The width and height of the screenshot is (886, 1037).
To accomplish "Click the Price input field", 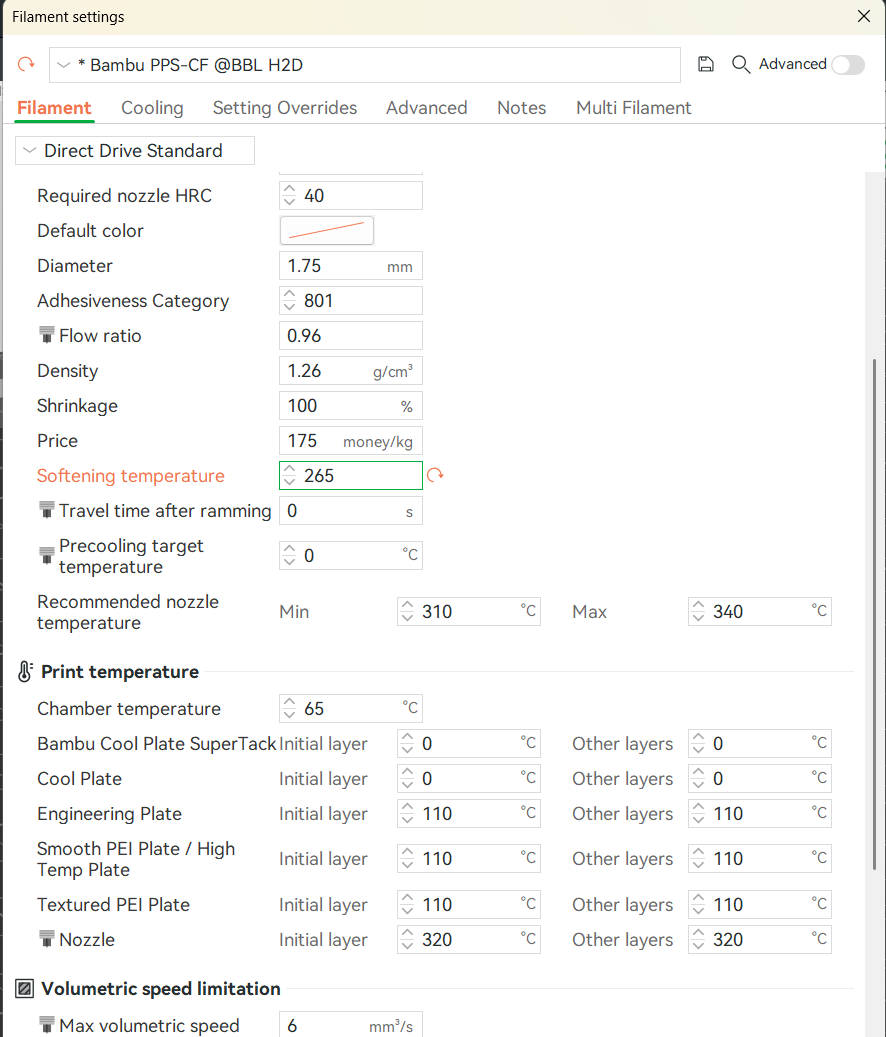I will point(350,441).
